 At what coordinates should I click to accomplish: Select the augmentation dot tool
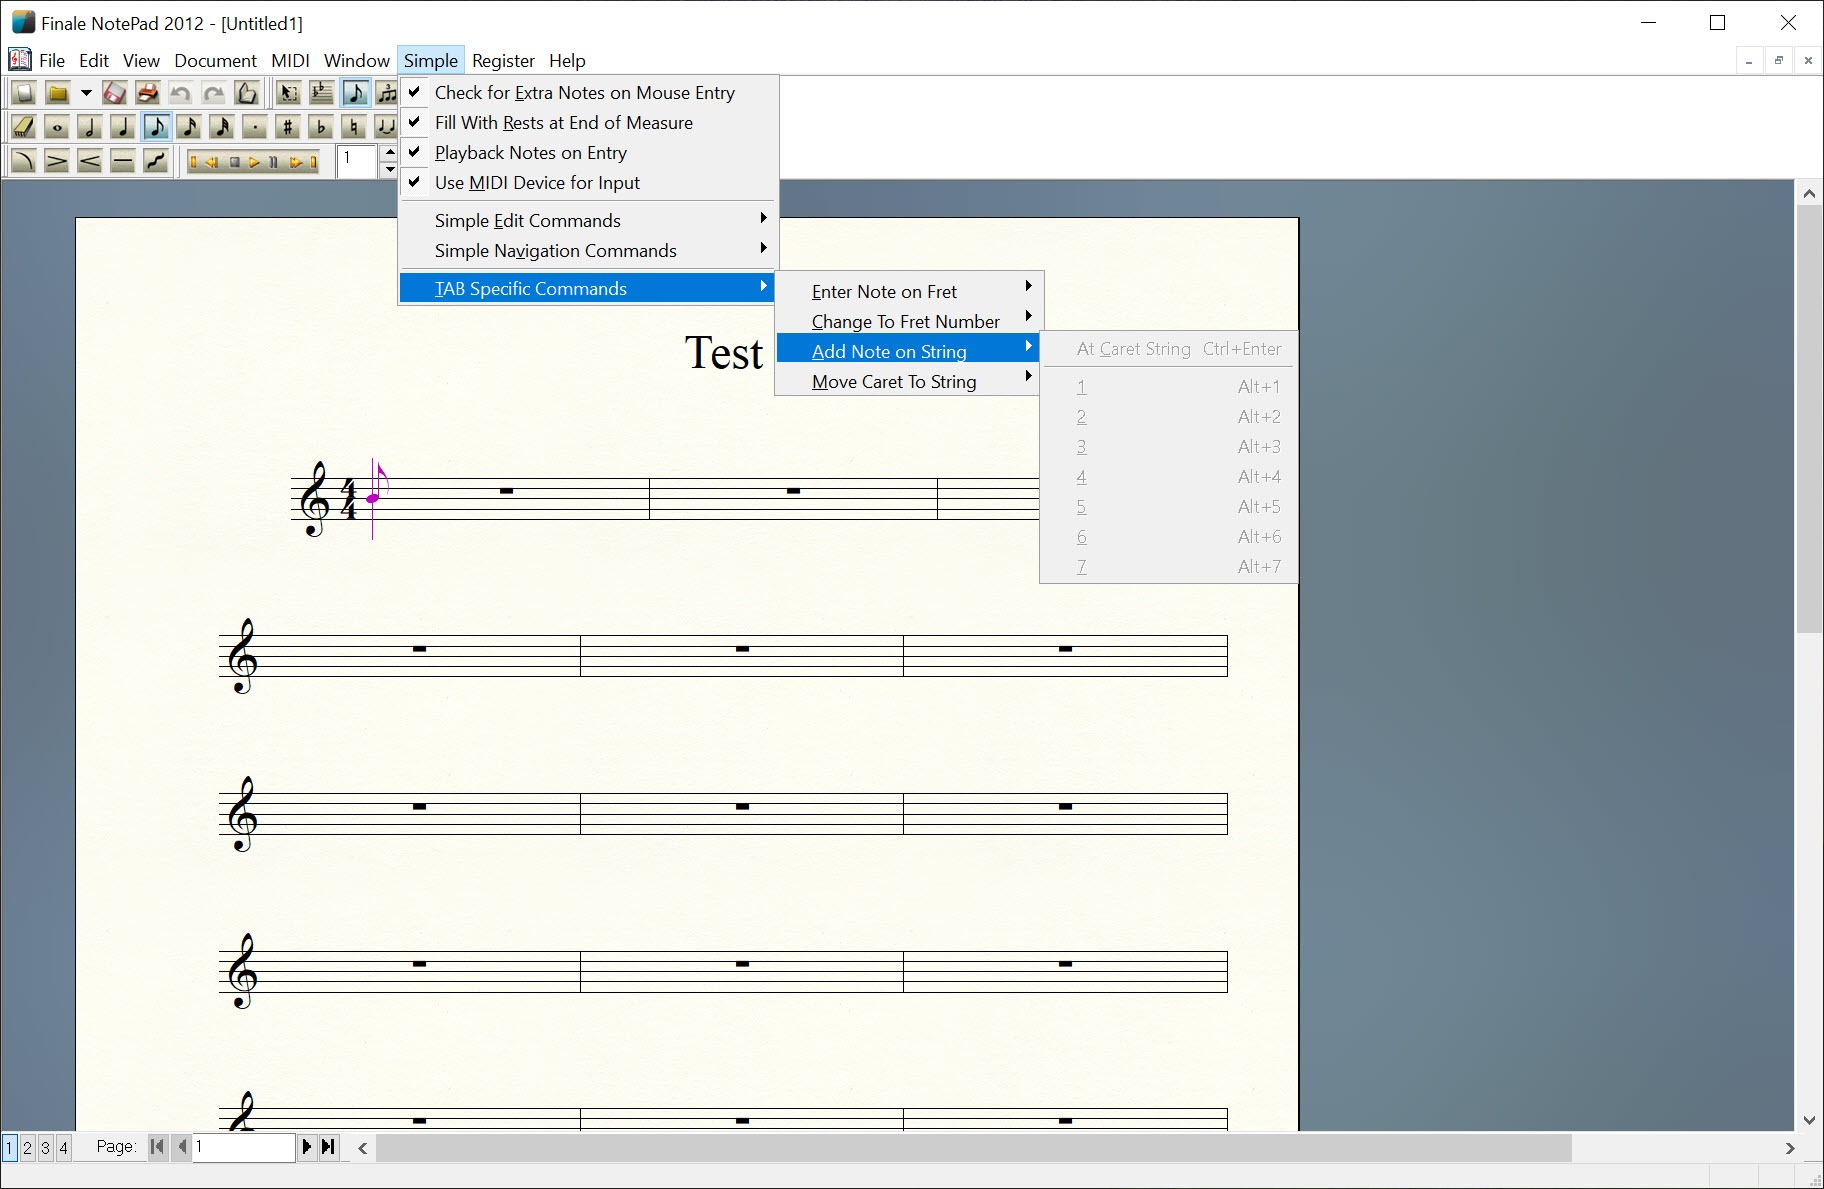pos(255,127)
